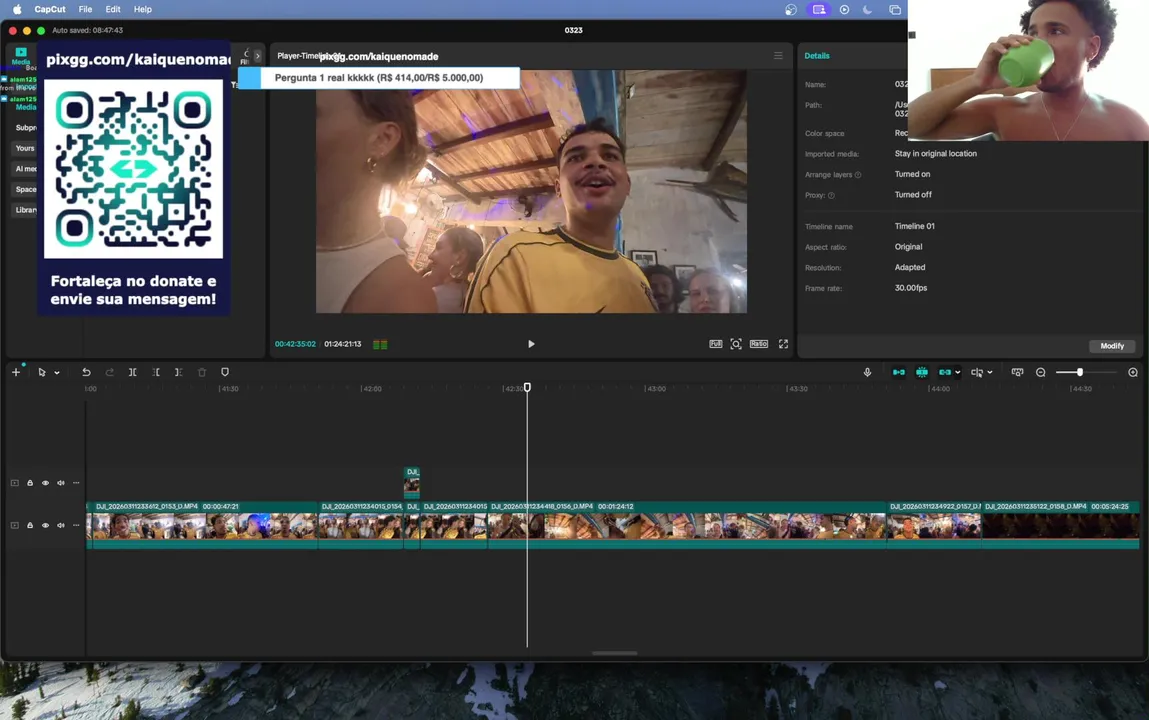Select clip DJI_20260311234418_0156_D.MP4
1149x720 pixels.
(x=687, y=524)
